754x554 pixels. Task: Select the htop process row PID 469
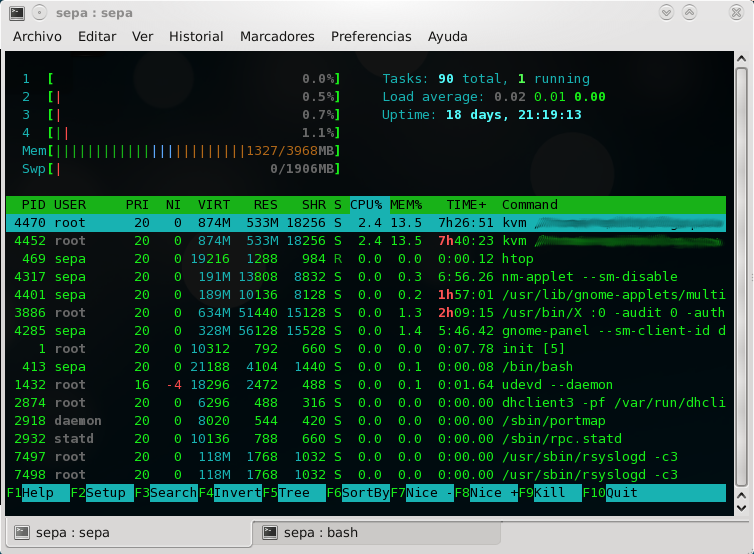coord(366,259)
